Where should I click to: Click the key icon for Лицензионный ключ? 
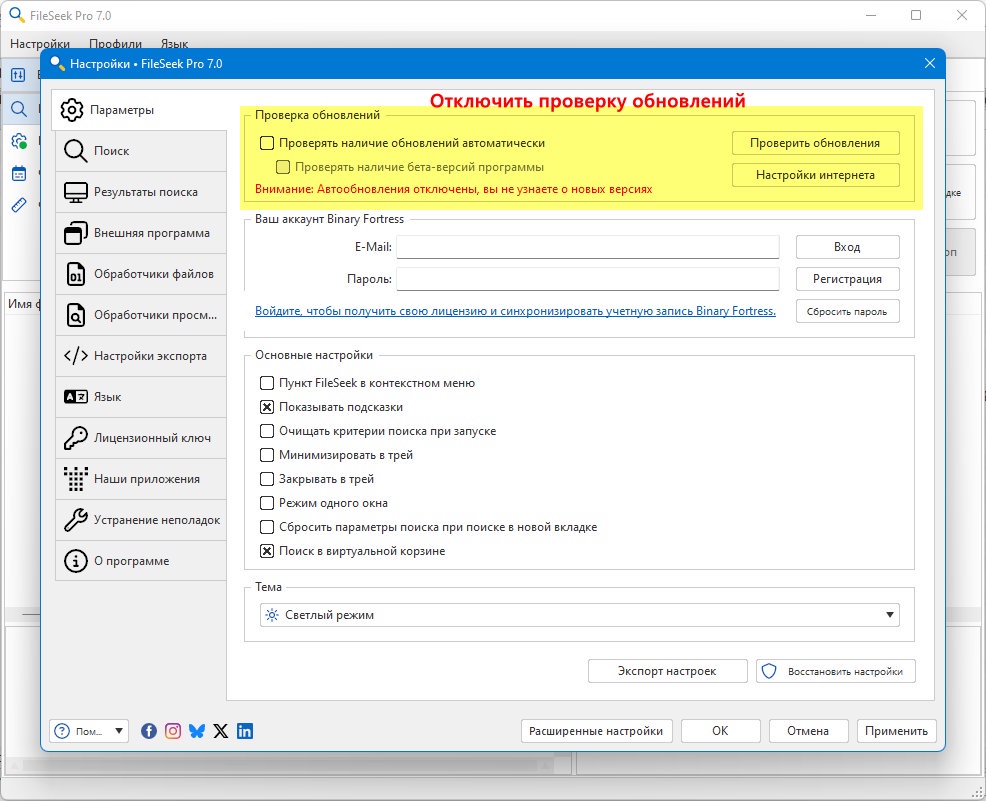pyautogui.click(x=75, y=438)
